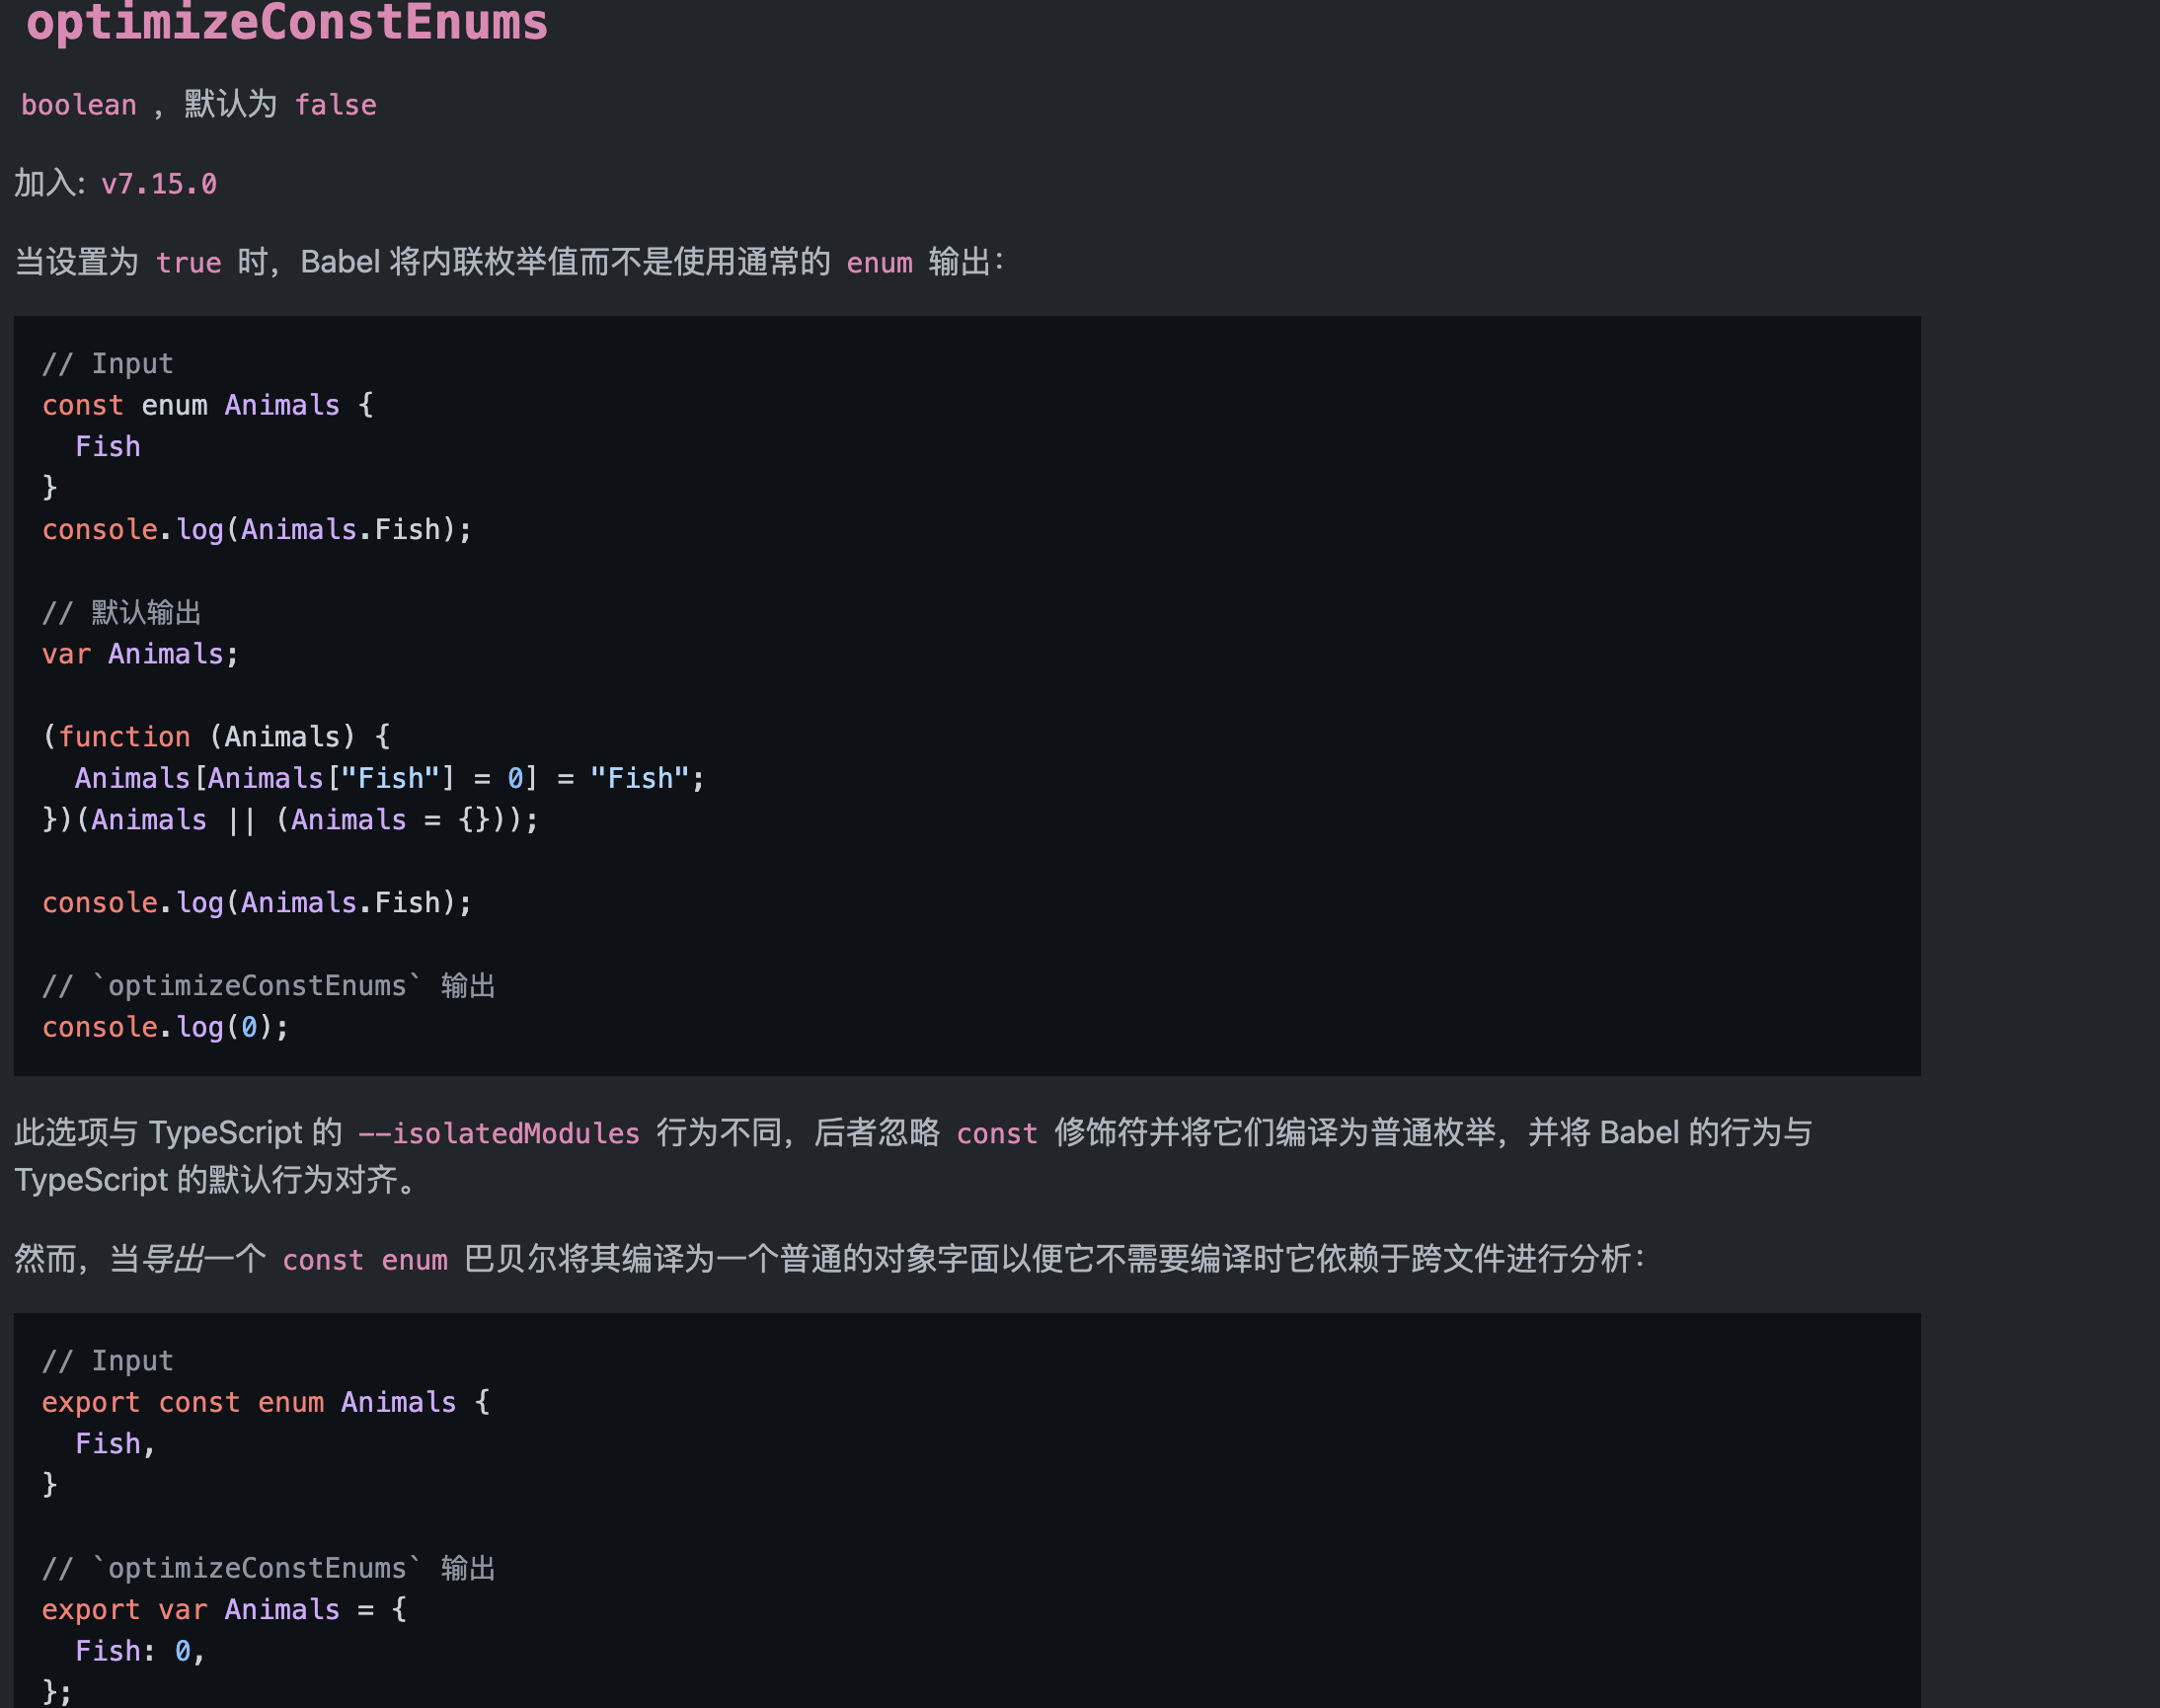Click '(function (Animals) {' code line
2160x1708 pixels.
click(216, 737)
